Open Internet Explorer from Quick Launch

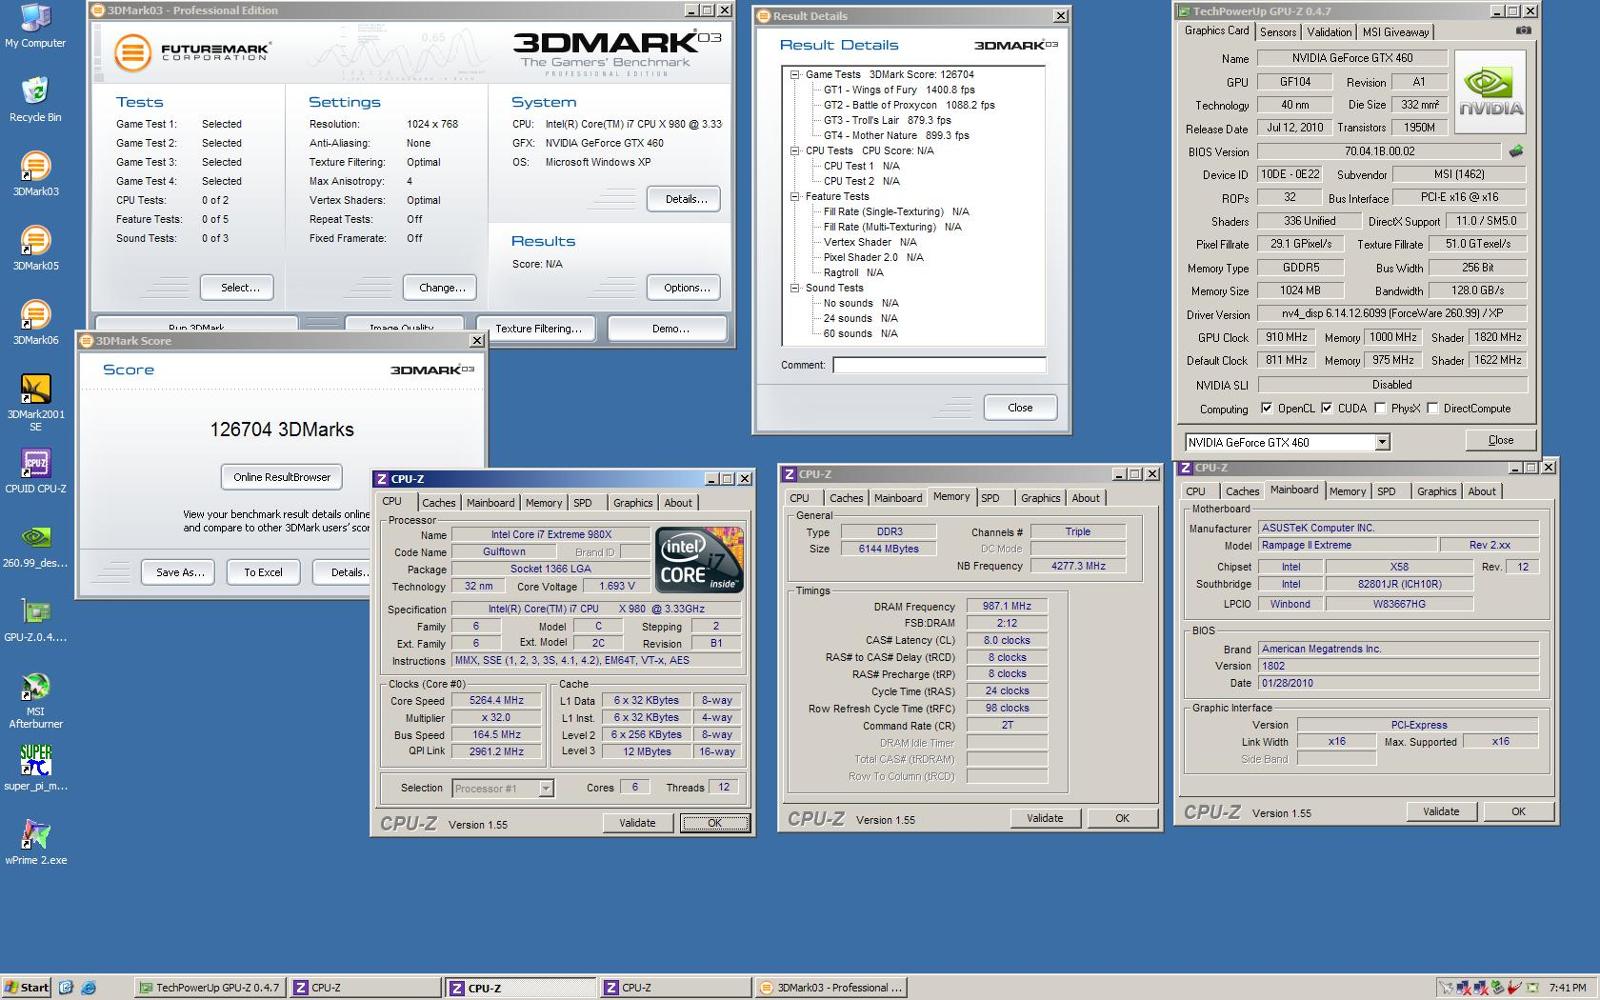(88, 987)
